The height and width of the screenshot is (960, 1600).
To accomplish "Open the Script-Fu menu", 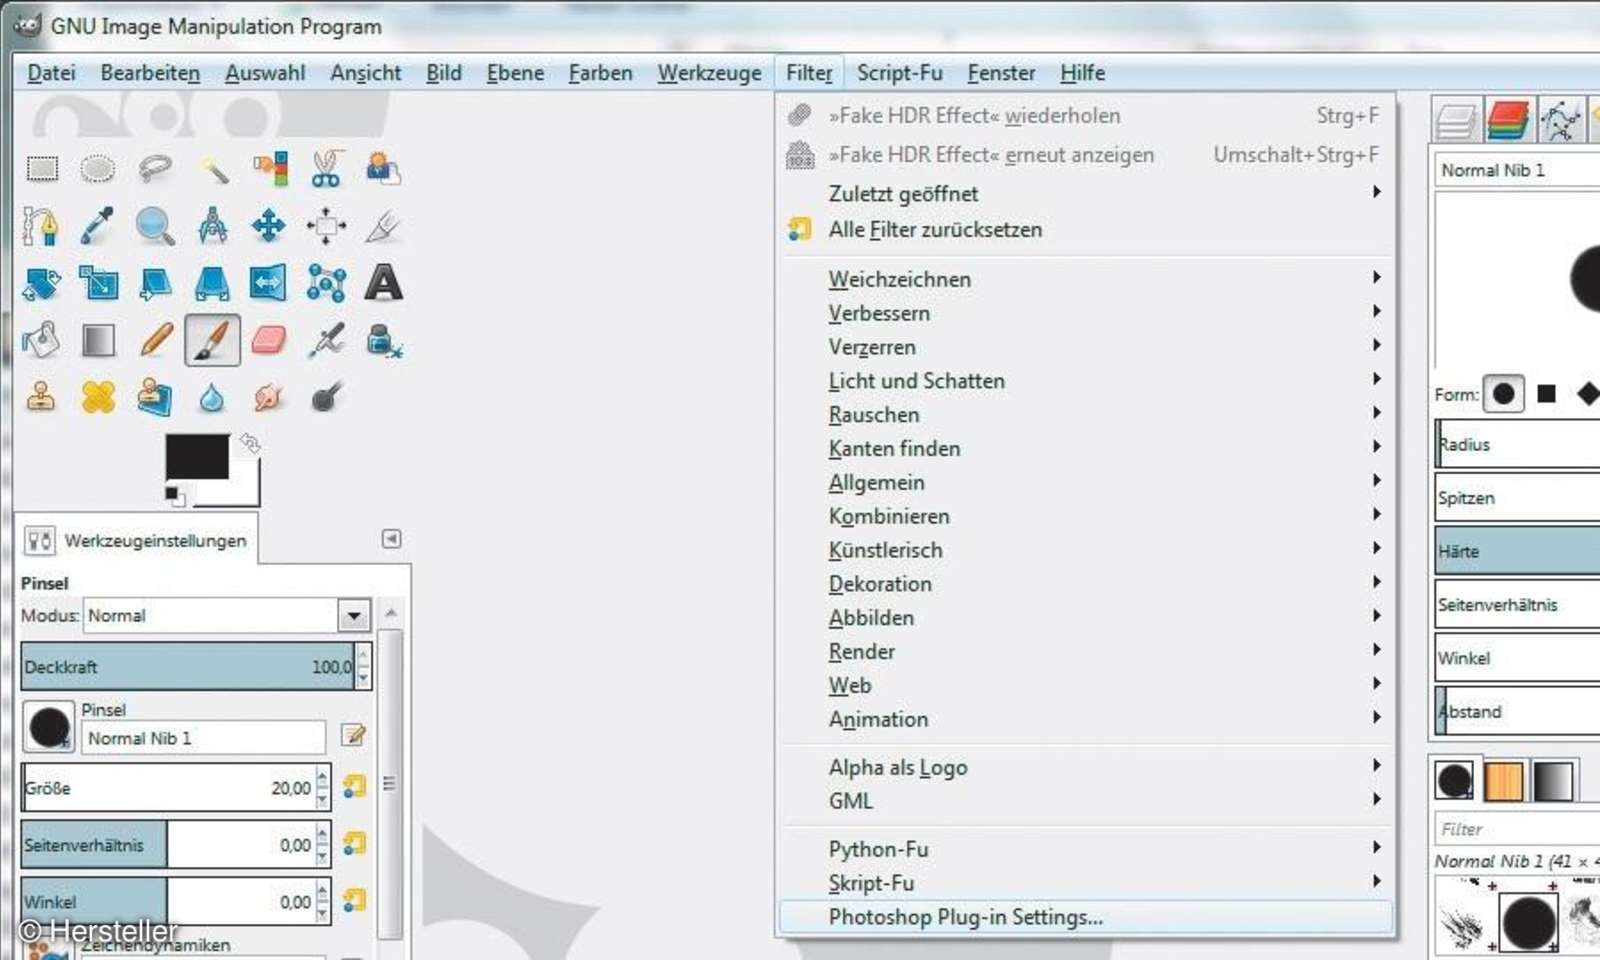I will pyautogui.click(x=899, y=72).
